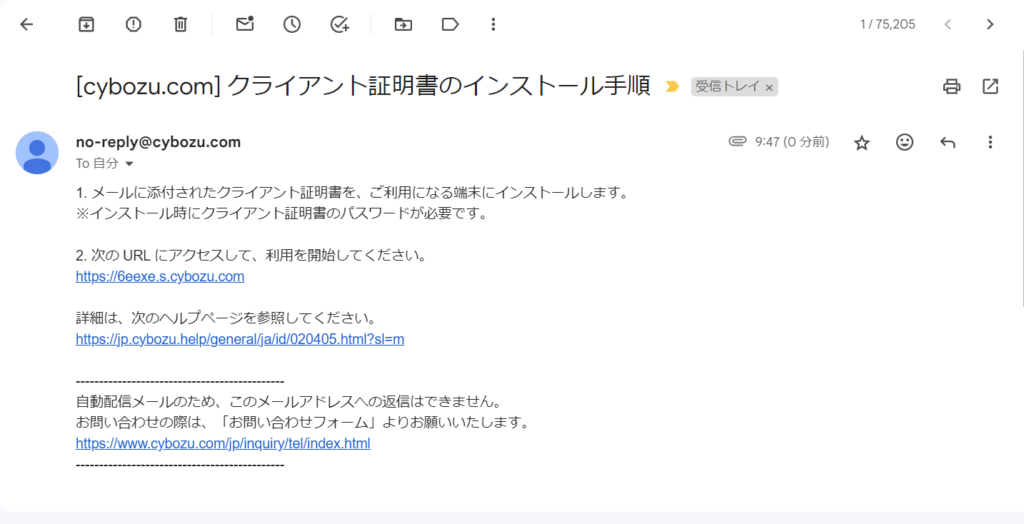This screenshot has width=1024, height=524.
Task: Mark the email as unread
Action: tap(245, 24)
